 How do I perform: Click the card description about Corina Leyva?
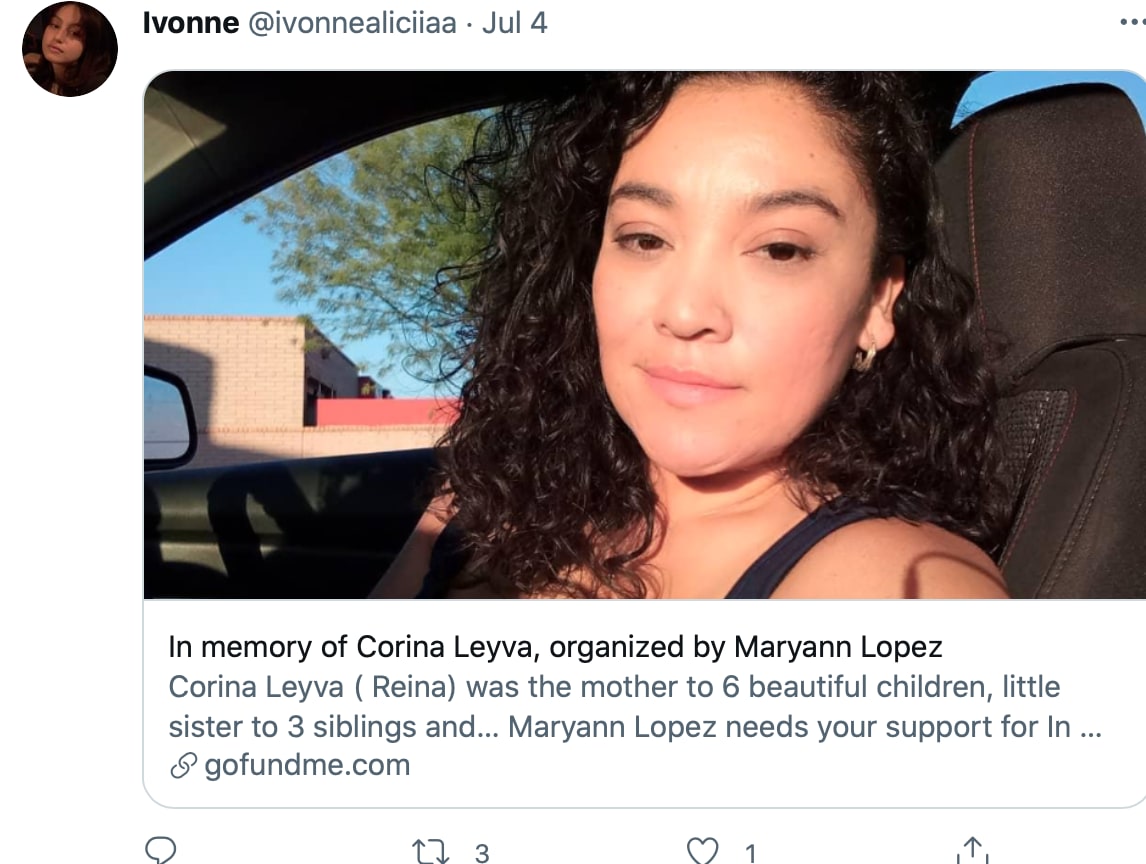click(x=635, y=707)
